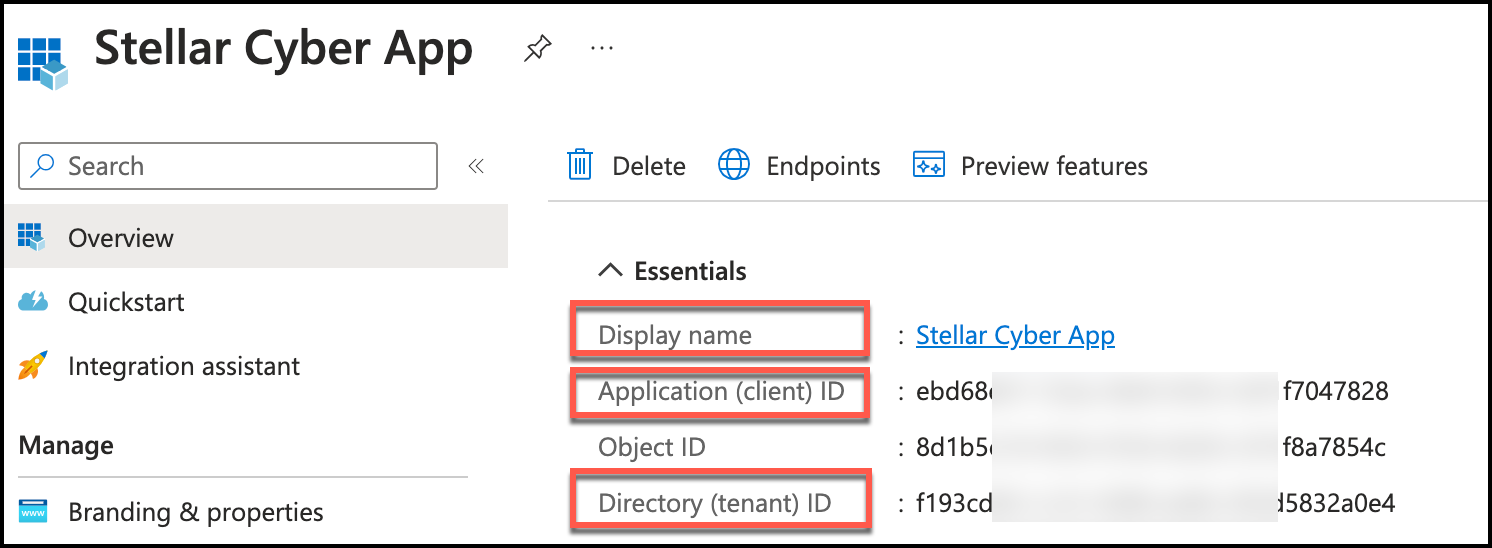
Task: Click the Directory (tenant) ID value
Action: 1155,503
